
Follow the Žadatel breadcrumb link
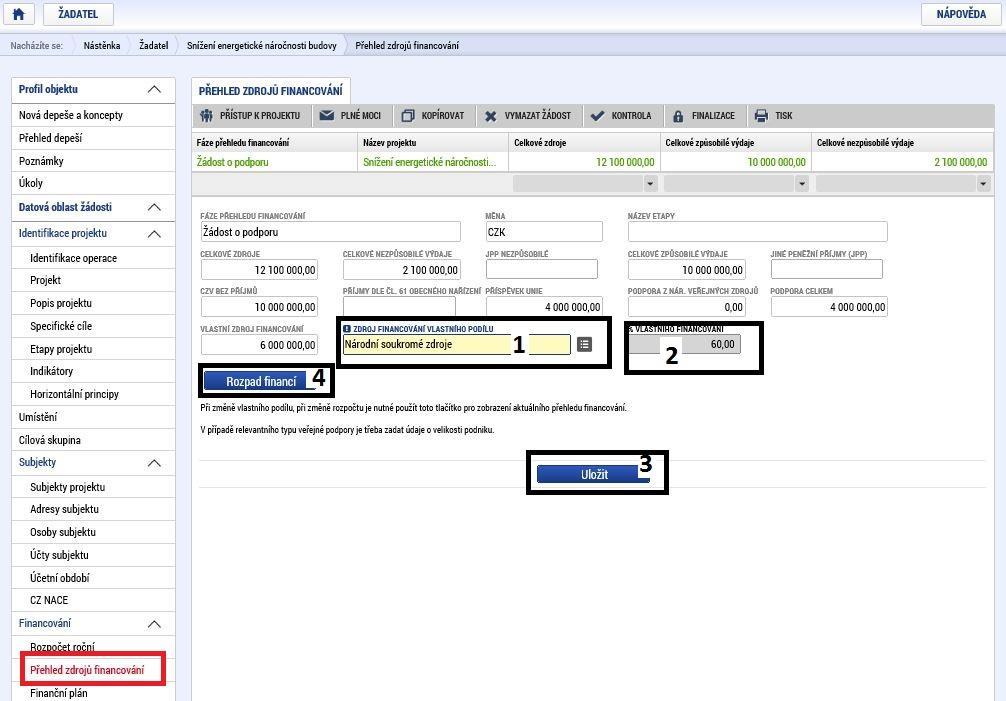[x=153, y=46]
